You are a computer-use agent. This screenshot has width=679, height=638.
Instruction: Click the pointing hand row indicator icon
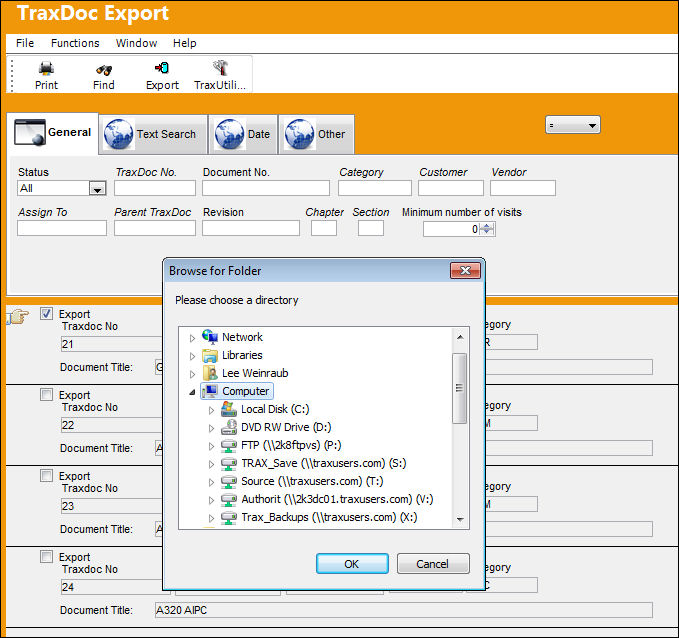[x=18, y=317]
